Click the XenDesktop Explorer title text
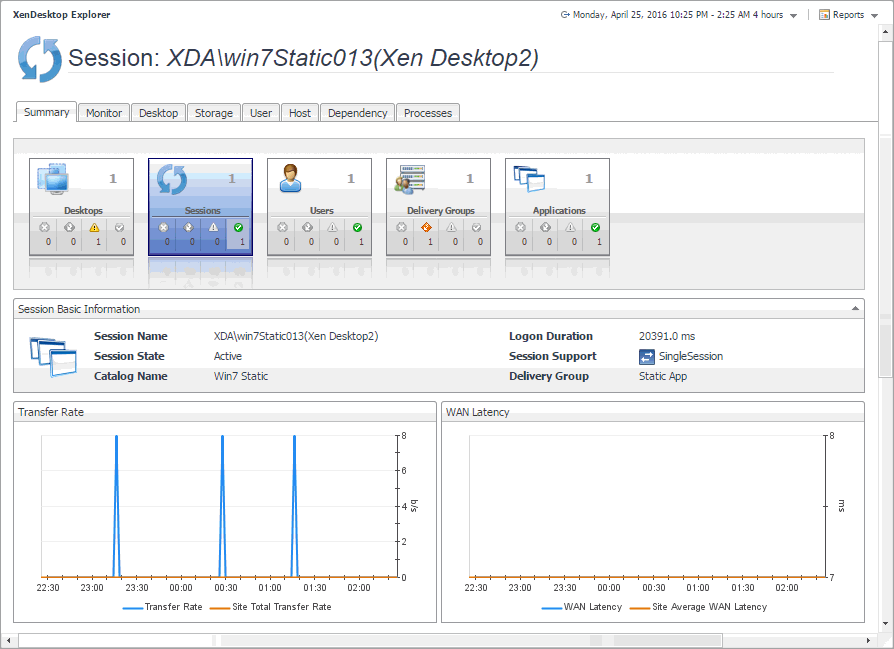 (x=62, y=15)
